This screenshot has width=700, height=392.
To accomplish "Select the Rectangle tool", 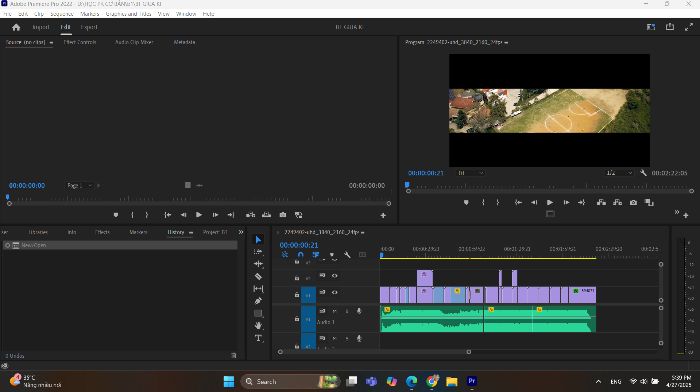I will [258, 313].
